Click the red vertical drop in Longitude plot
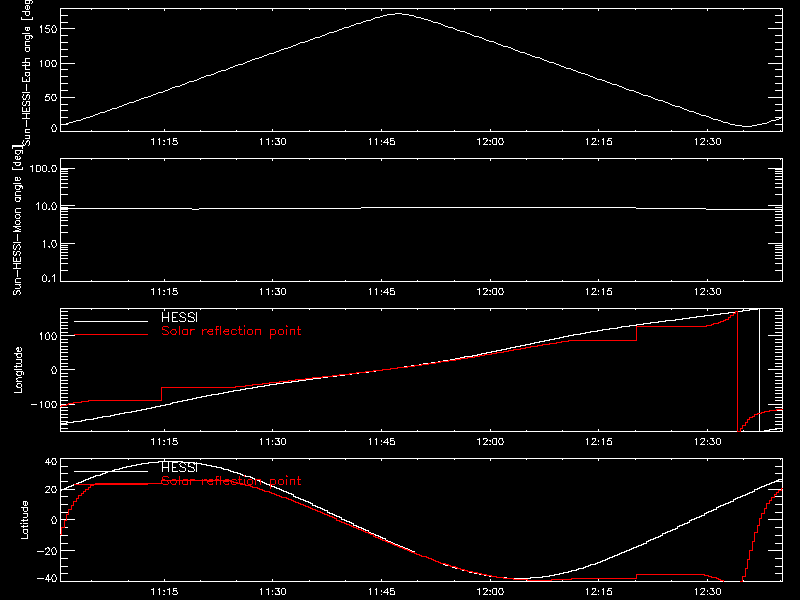This screenshot has height=600, width=800. coord(737,371)
